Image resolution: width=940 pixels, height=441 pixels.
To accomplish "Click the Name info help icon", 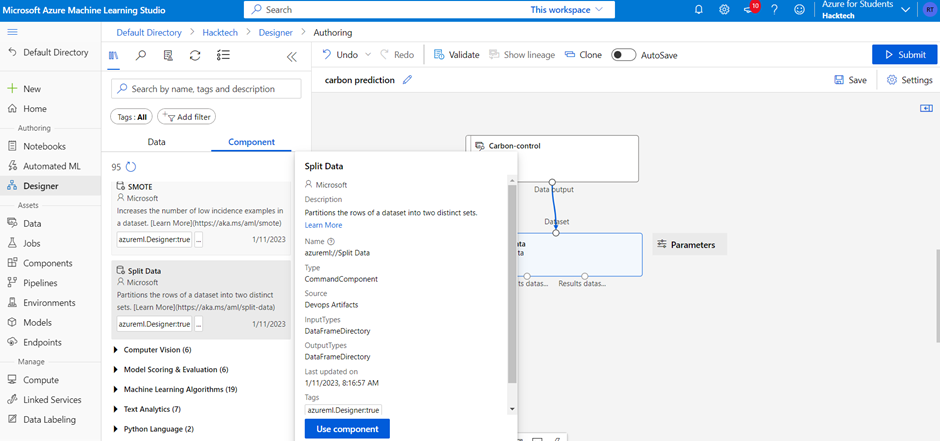I will pos(330,241).
